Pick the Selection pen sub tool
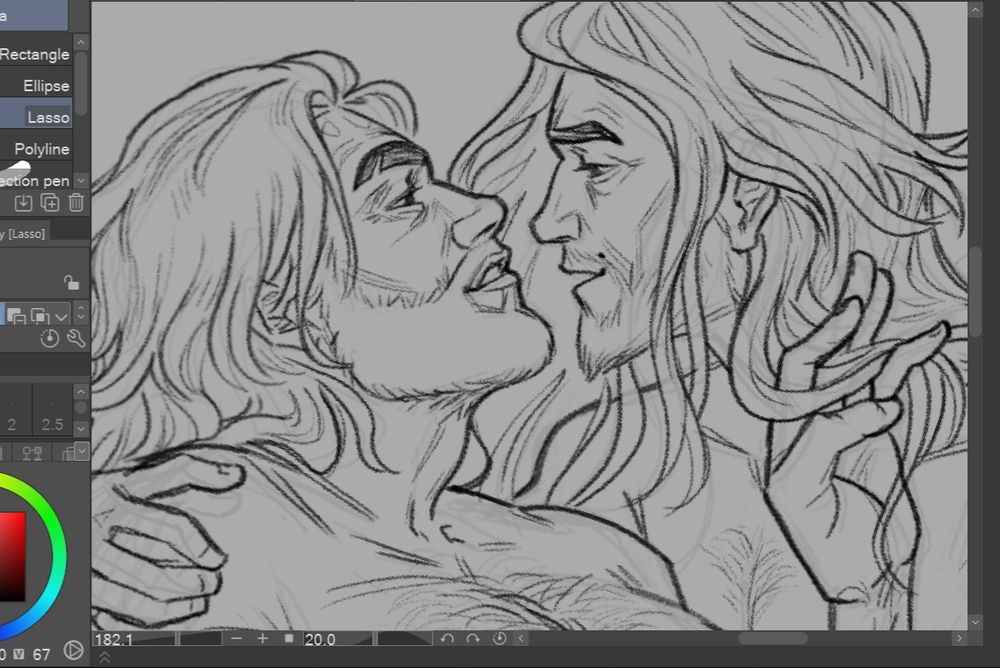1000x668 pixels. (x=36, y=180)
